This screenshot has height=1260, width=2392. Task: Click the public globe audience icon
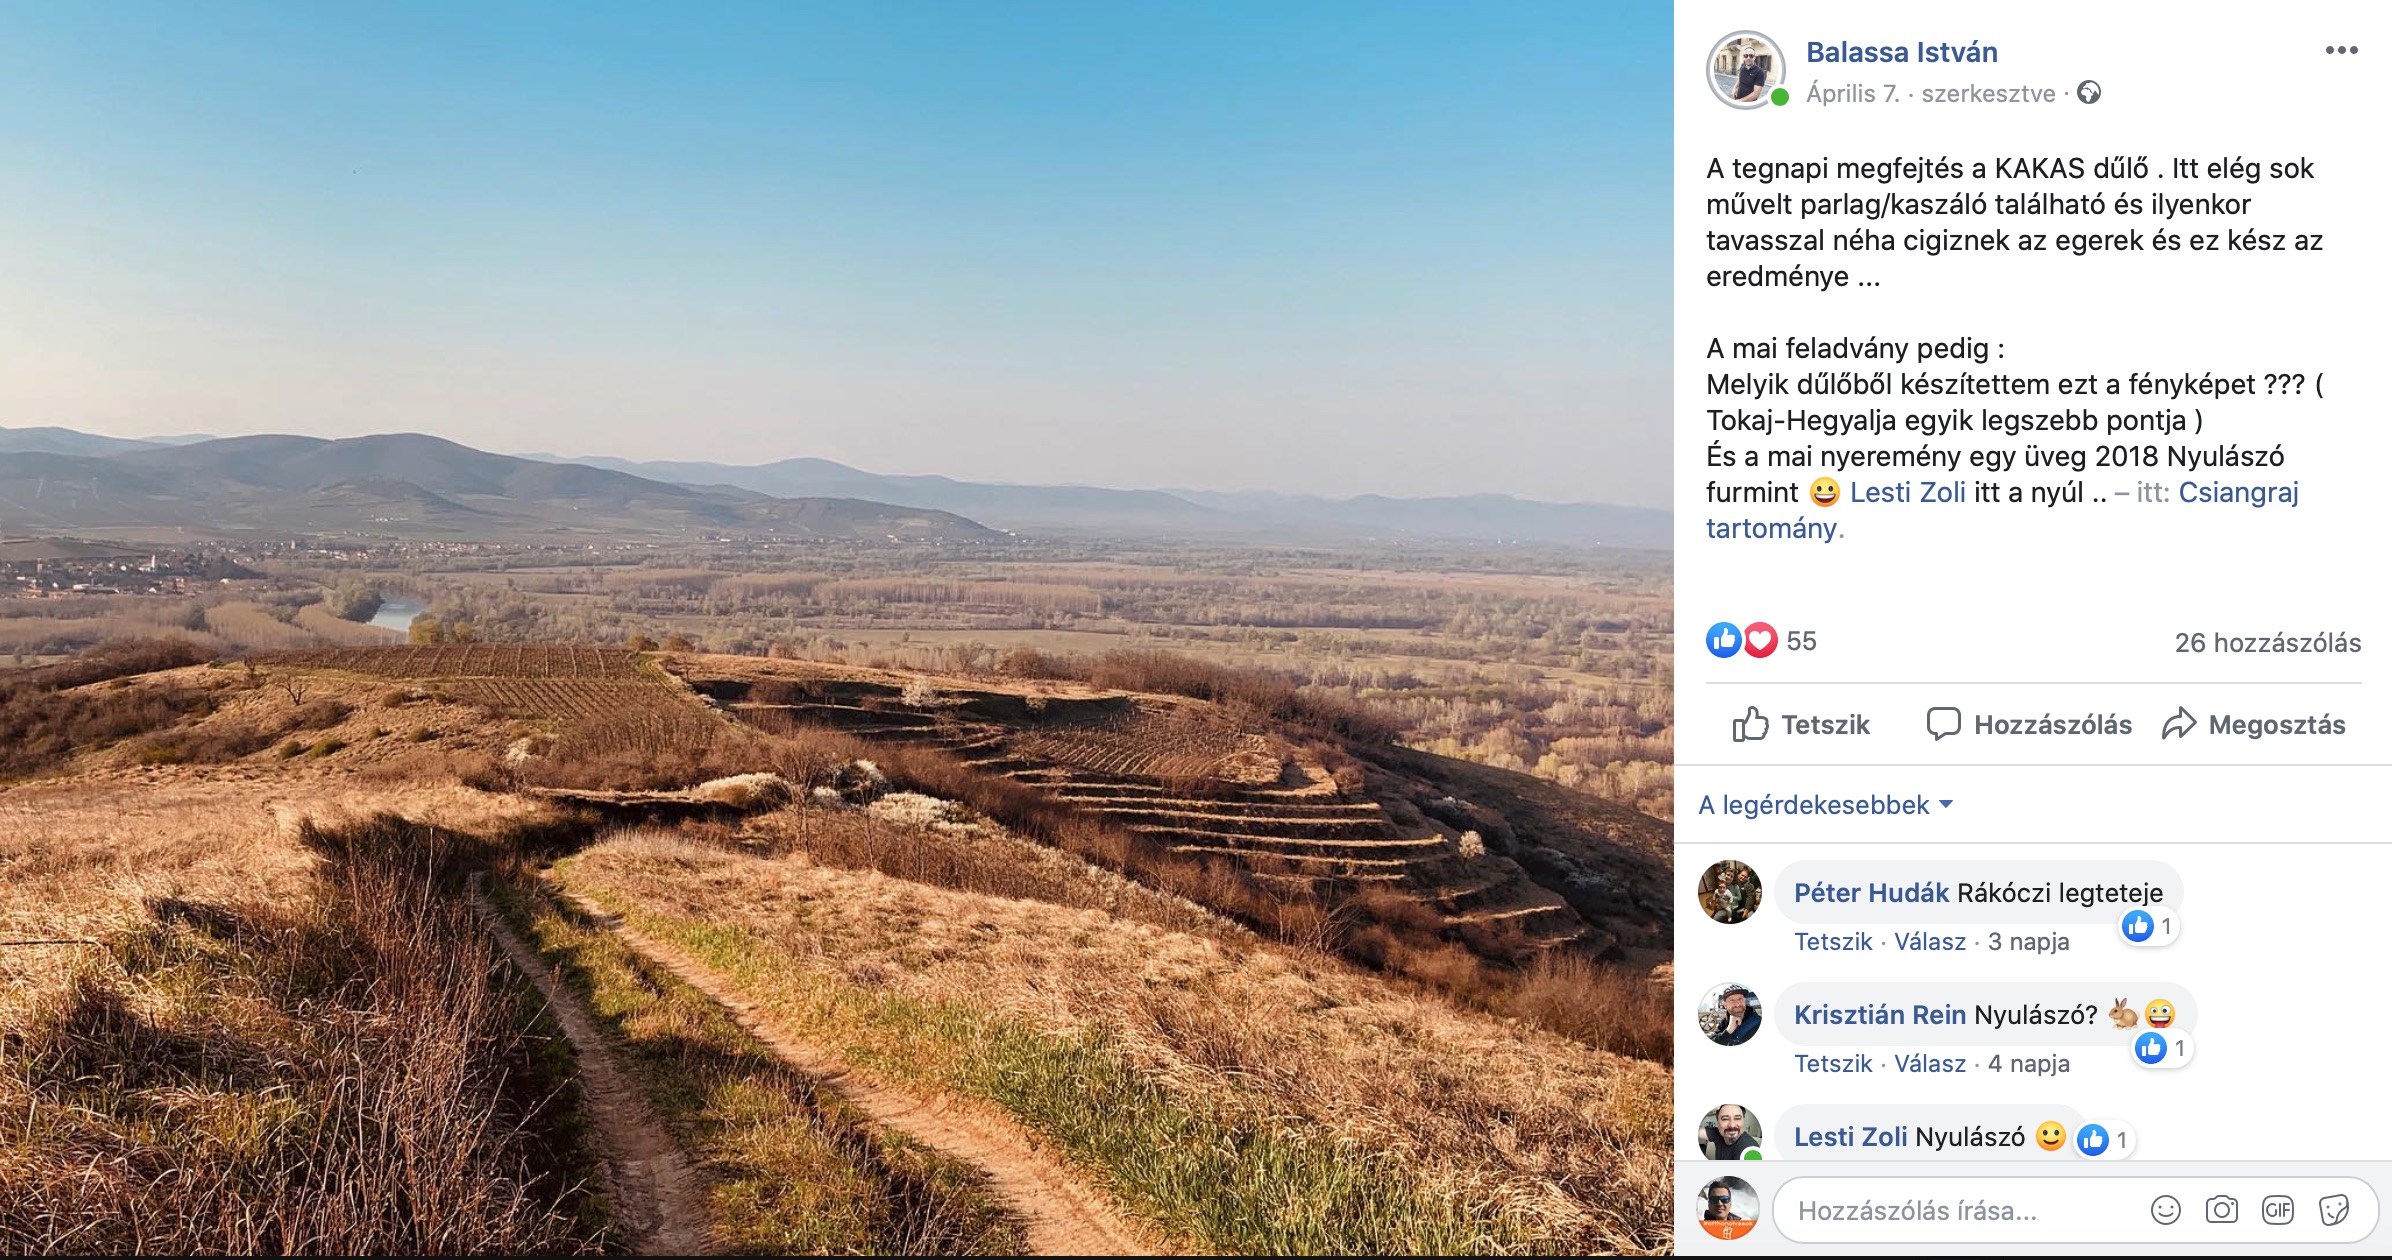[x=2088, y=93]
